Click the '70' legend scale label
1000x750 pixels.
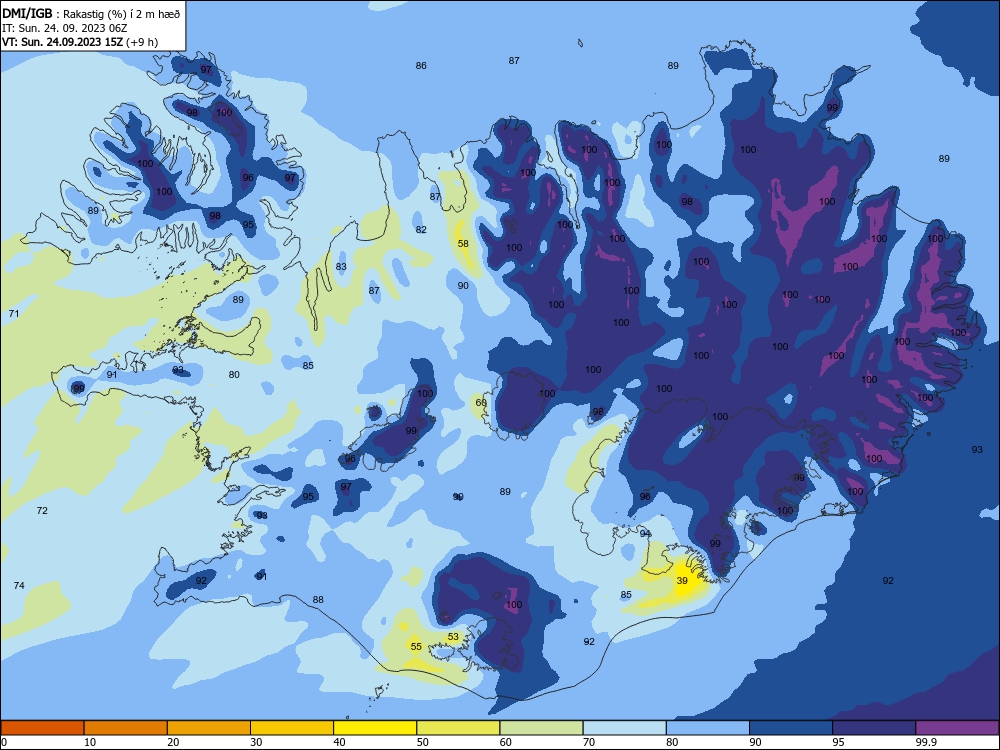click(589, 742)
